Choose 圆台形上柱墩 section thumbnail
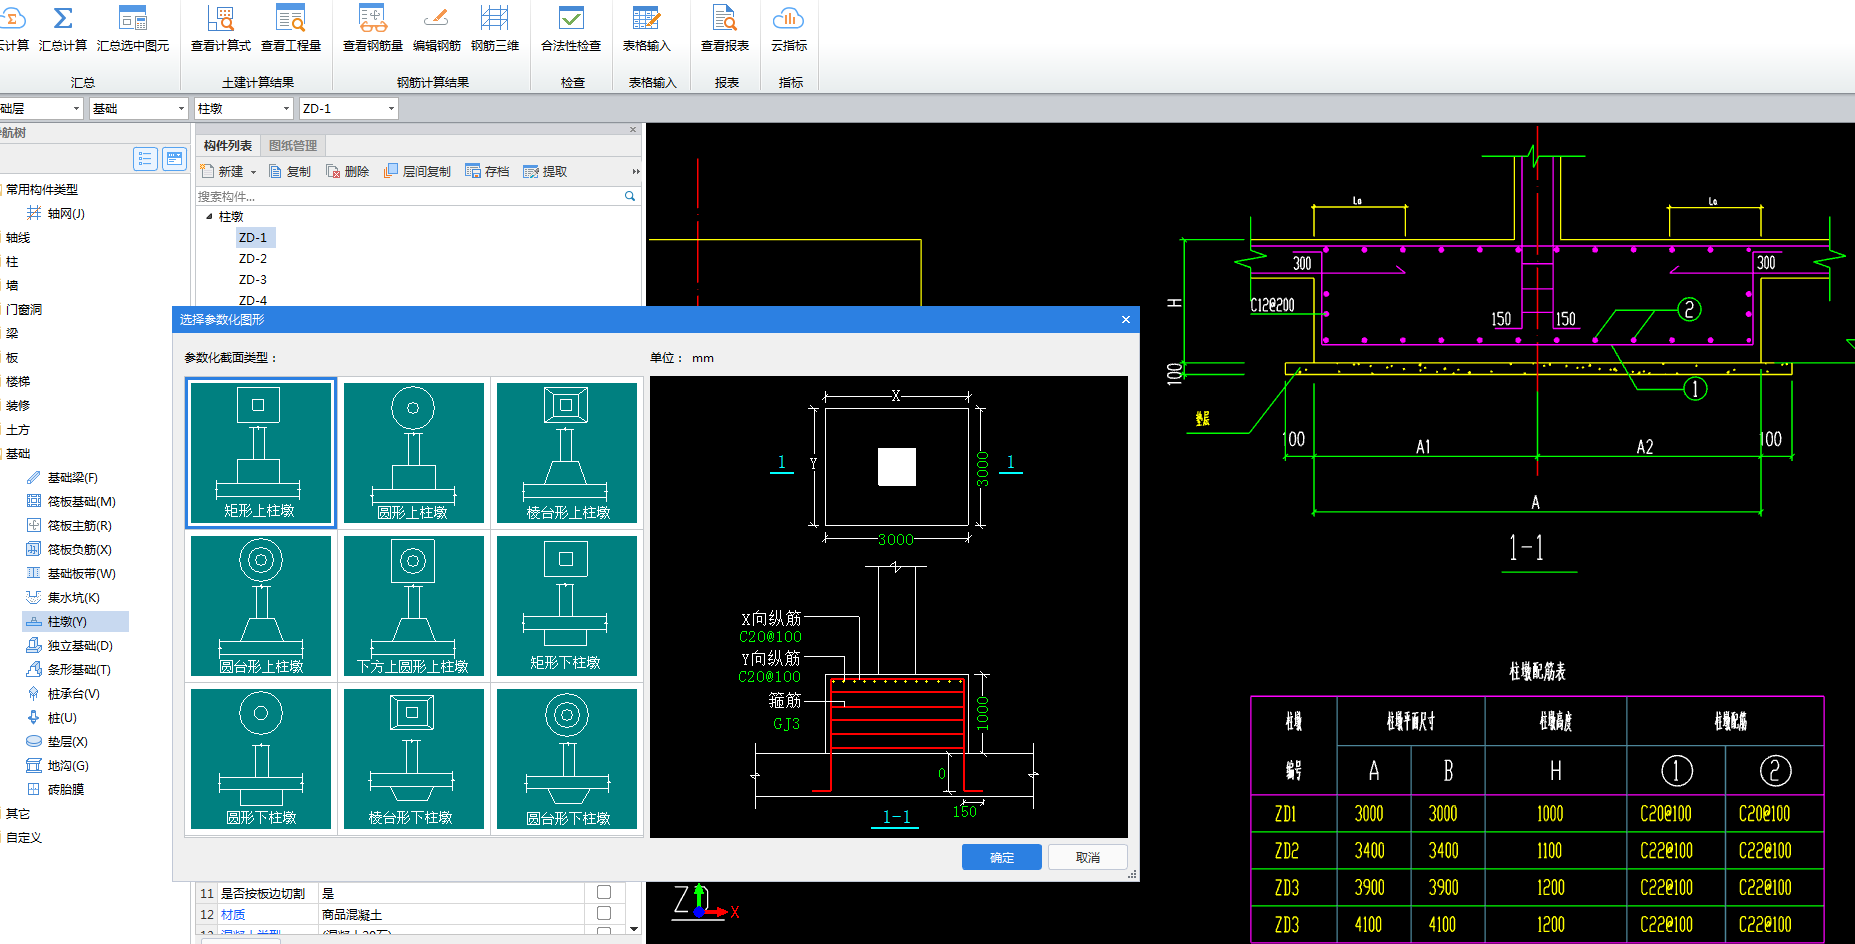Image resolution: width=1855 pixels, height=944 pixels. pyautogui.click(x=261, y=606)
